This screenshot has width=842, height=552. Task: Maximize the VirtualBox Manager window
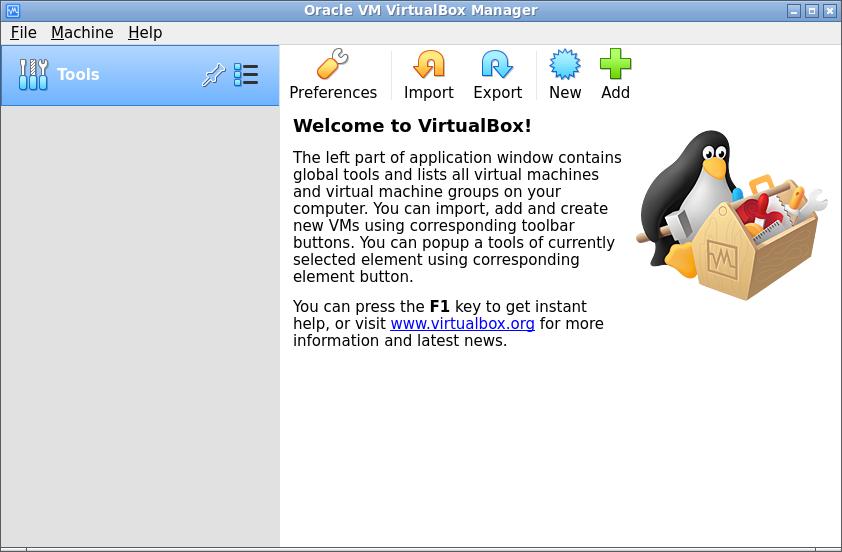(812, 11)
